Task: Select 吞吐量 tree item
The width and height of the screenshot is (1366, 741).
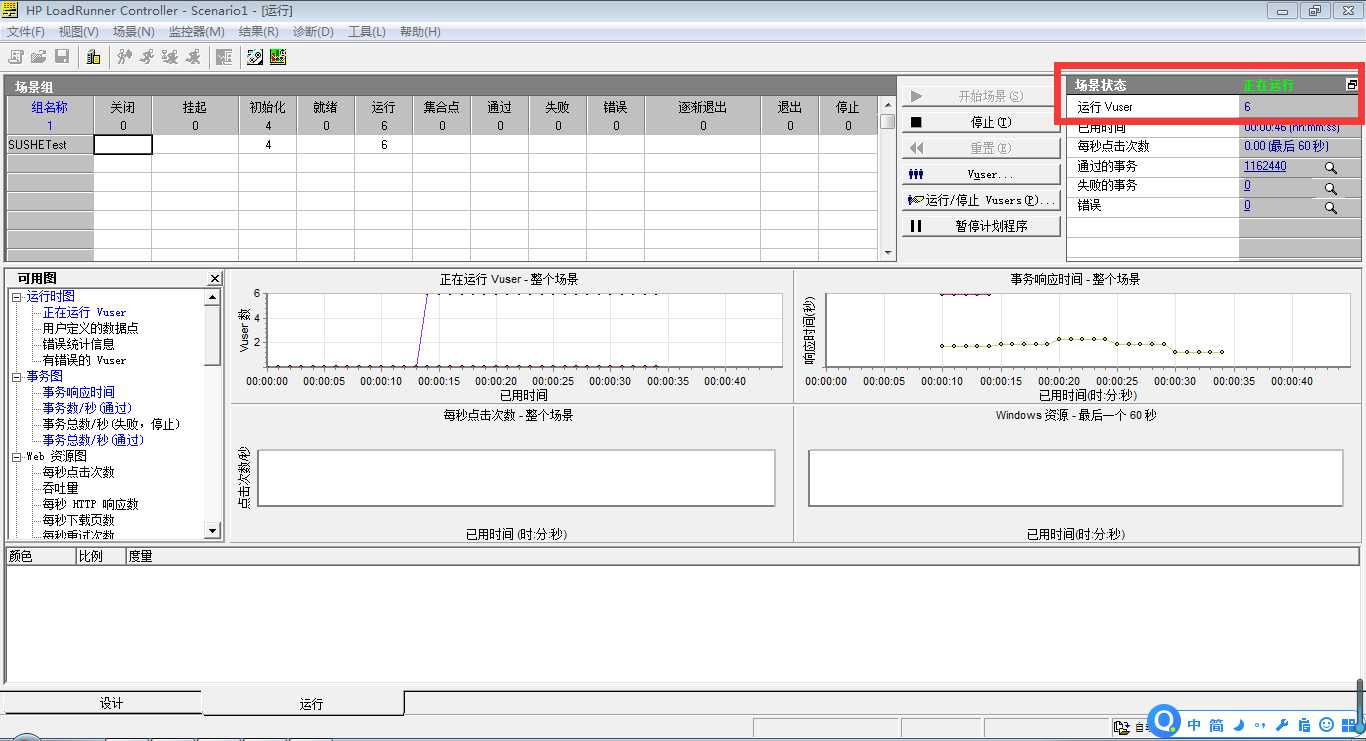Action: point(60,488)
